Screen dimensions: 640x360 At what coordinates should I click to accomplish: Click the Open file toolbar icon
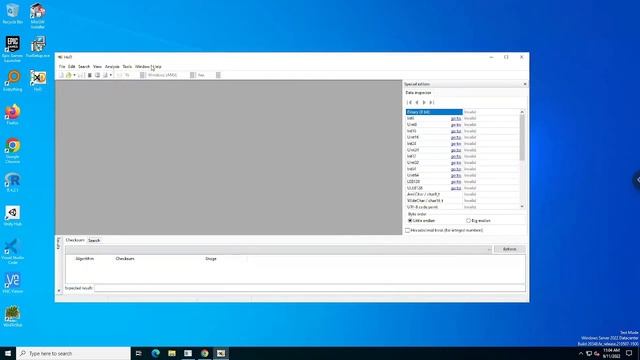tap(69, 75)
